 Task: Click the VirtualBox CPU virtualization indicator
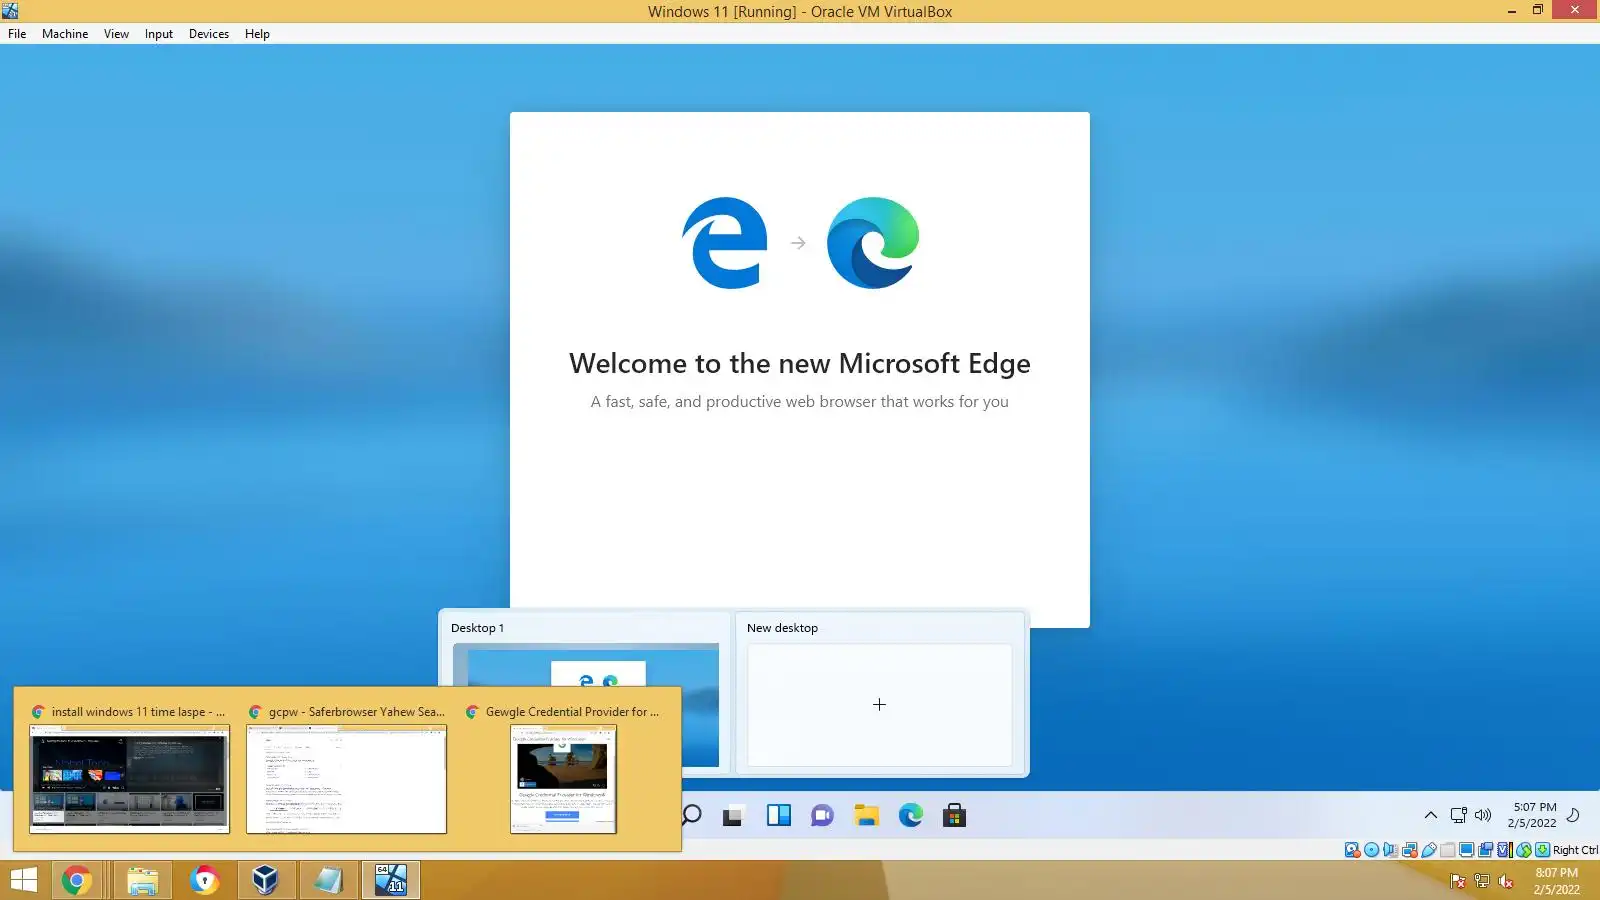click(1504, 850)
